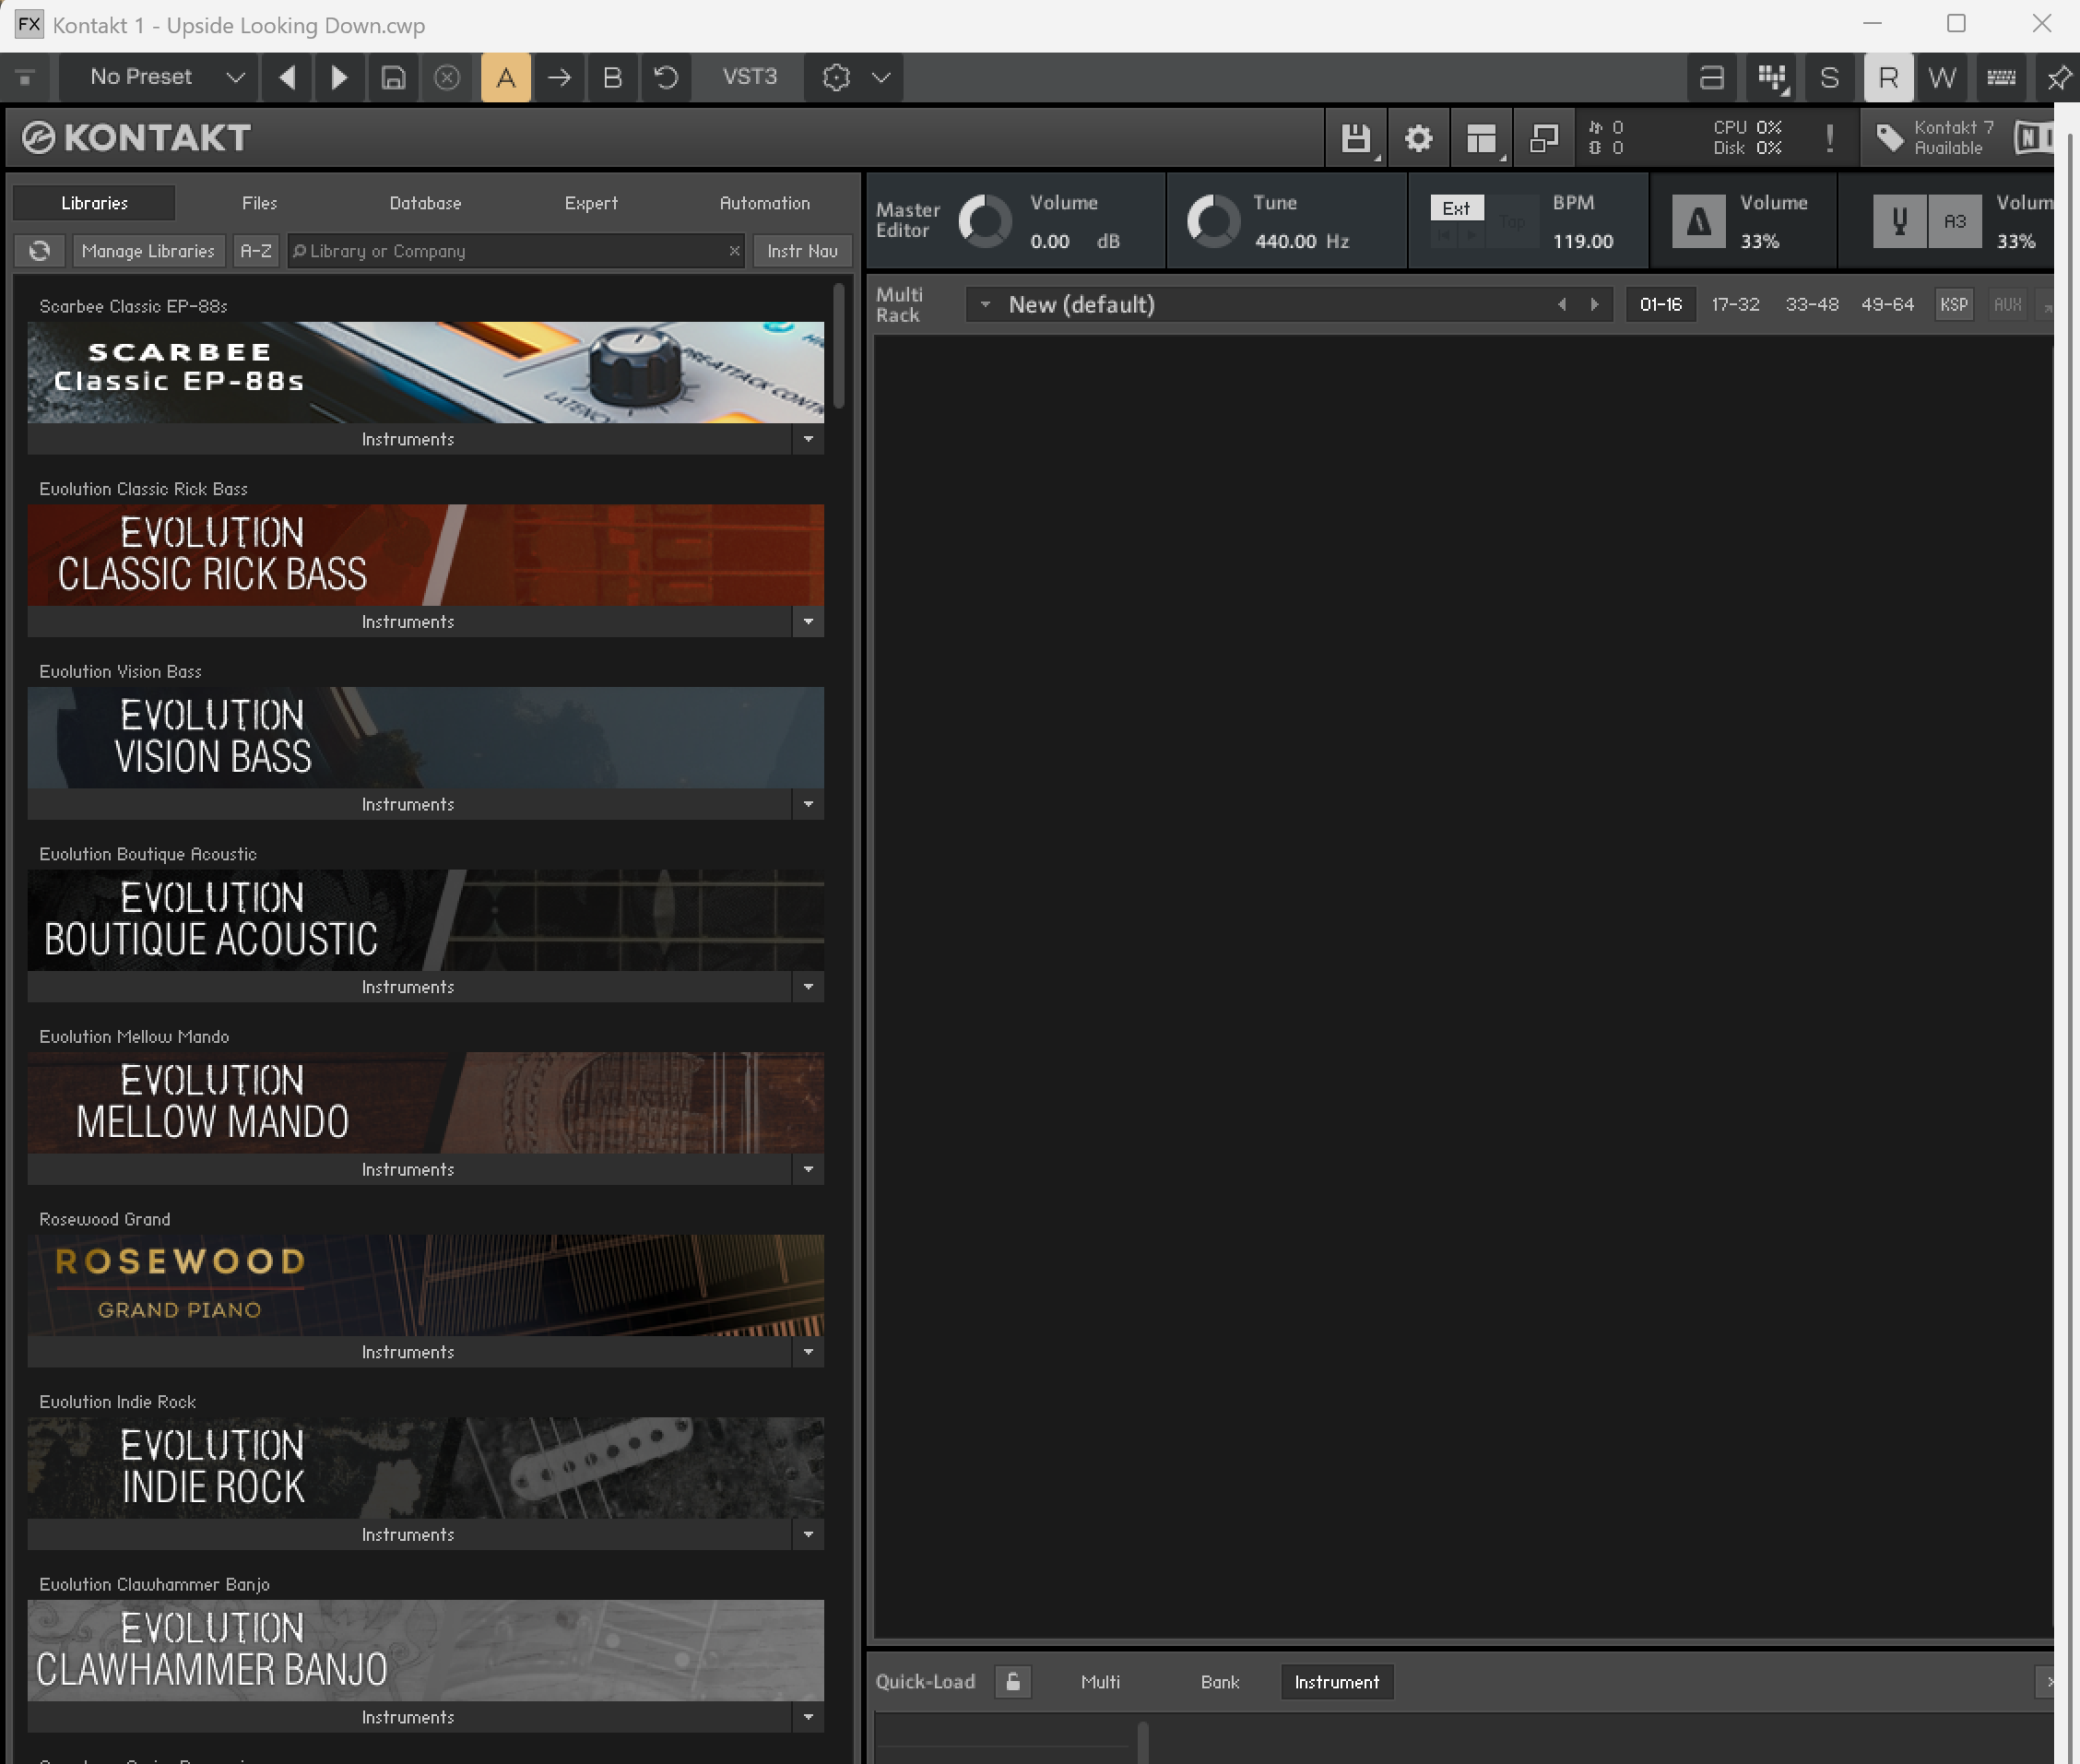This screenshot has height=1764, width=2080.
Task: Expand Scarbee Classic EP-88s Instruments arrow
Action: point(808,439)
